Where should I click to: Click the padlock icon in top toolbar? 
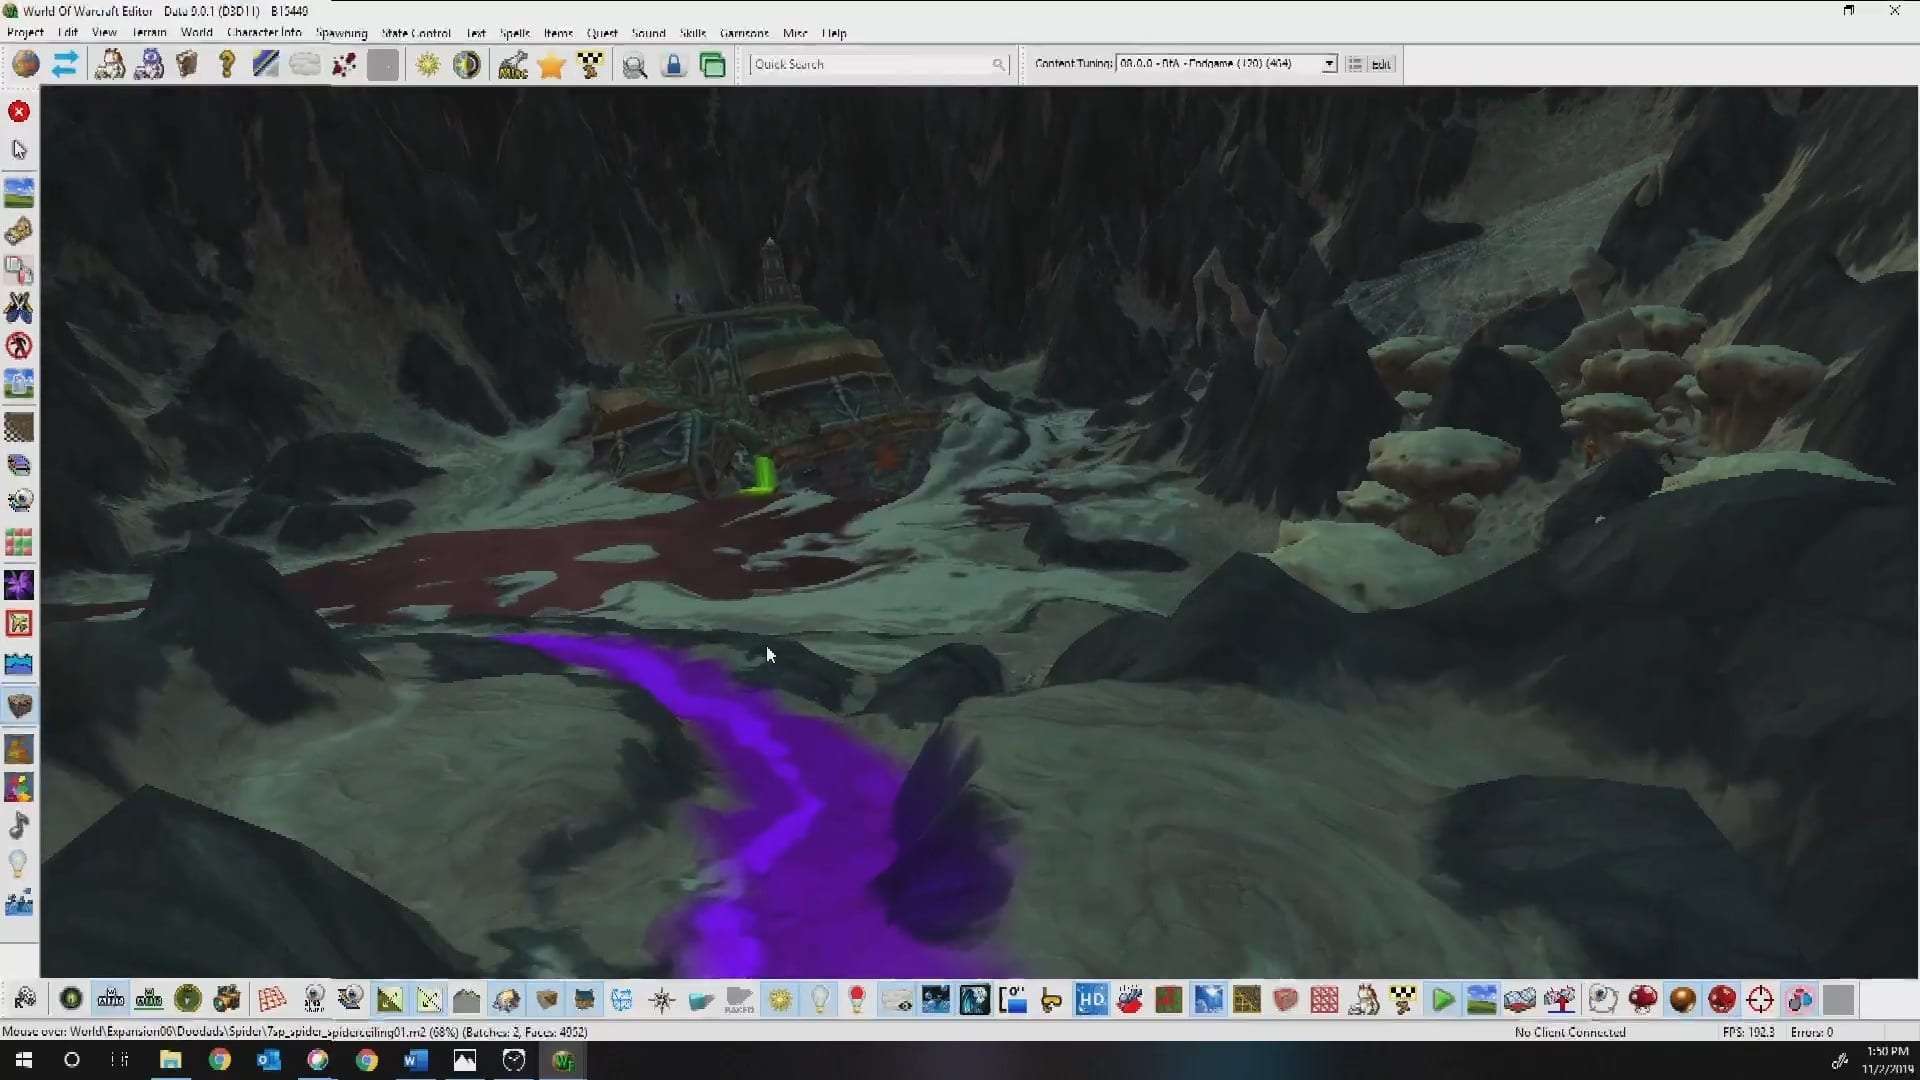(x=674, y=66)
